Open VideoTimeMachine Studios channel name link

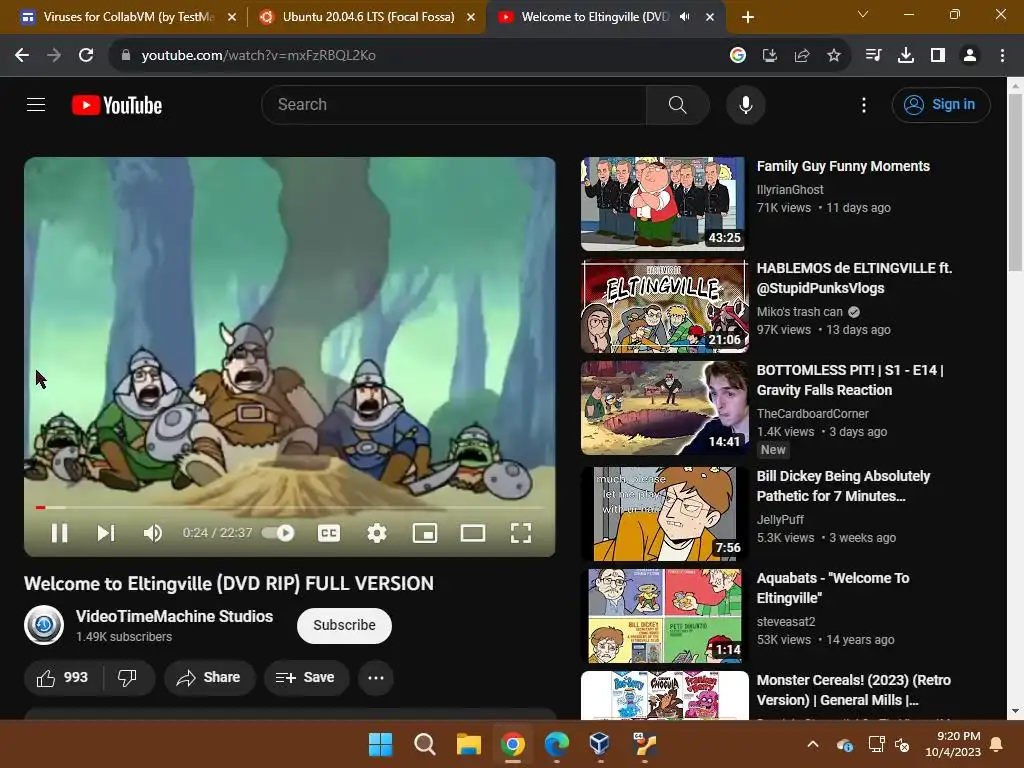click(x=174, y=616)
